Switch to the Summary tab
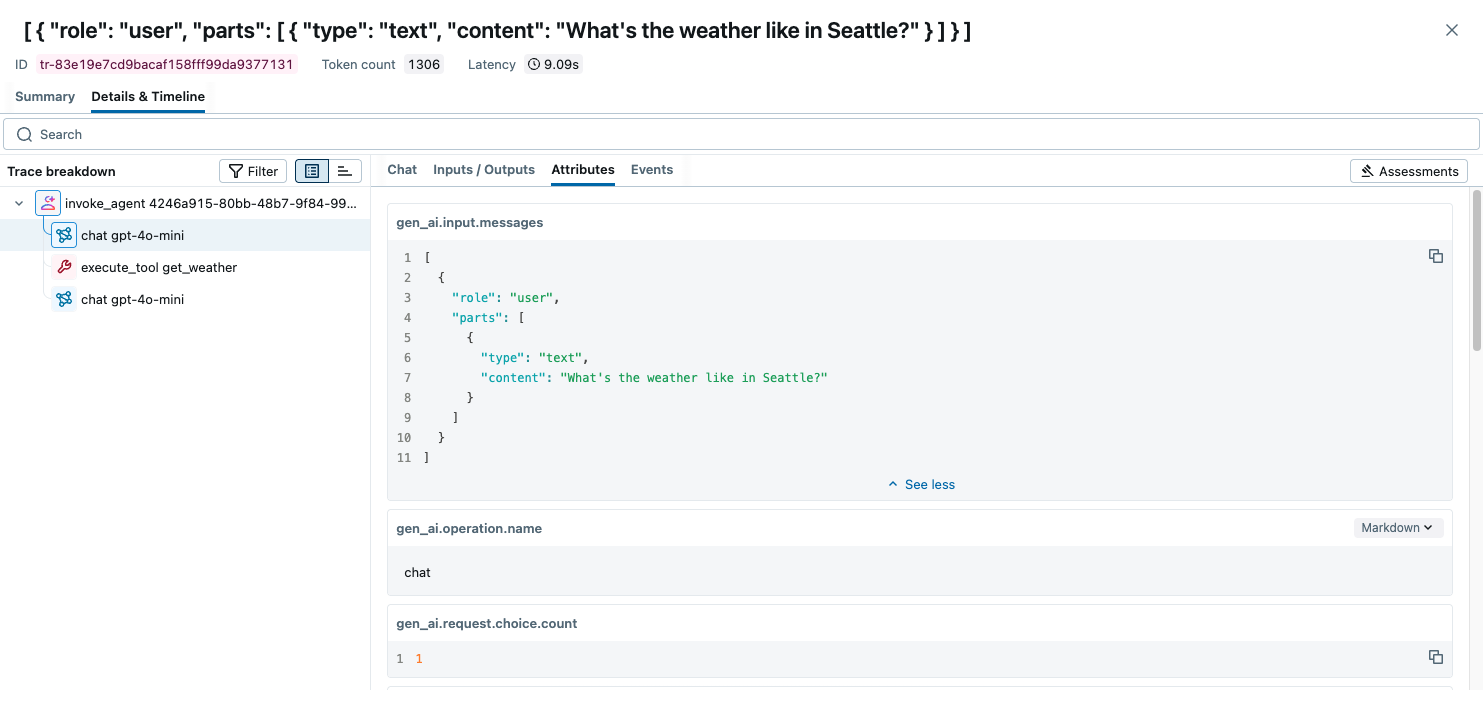This screenshot has width=1483, height=726. coord(45,97)
